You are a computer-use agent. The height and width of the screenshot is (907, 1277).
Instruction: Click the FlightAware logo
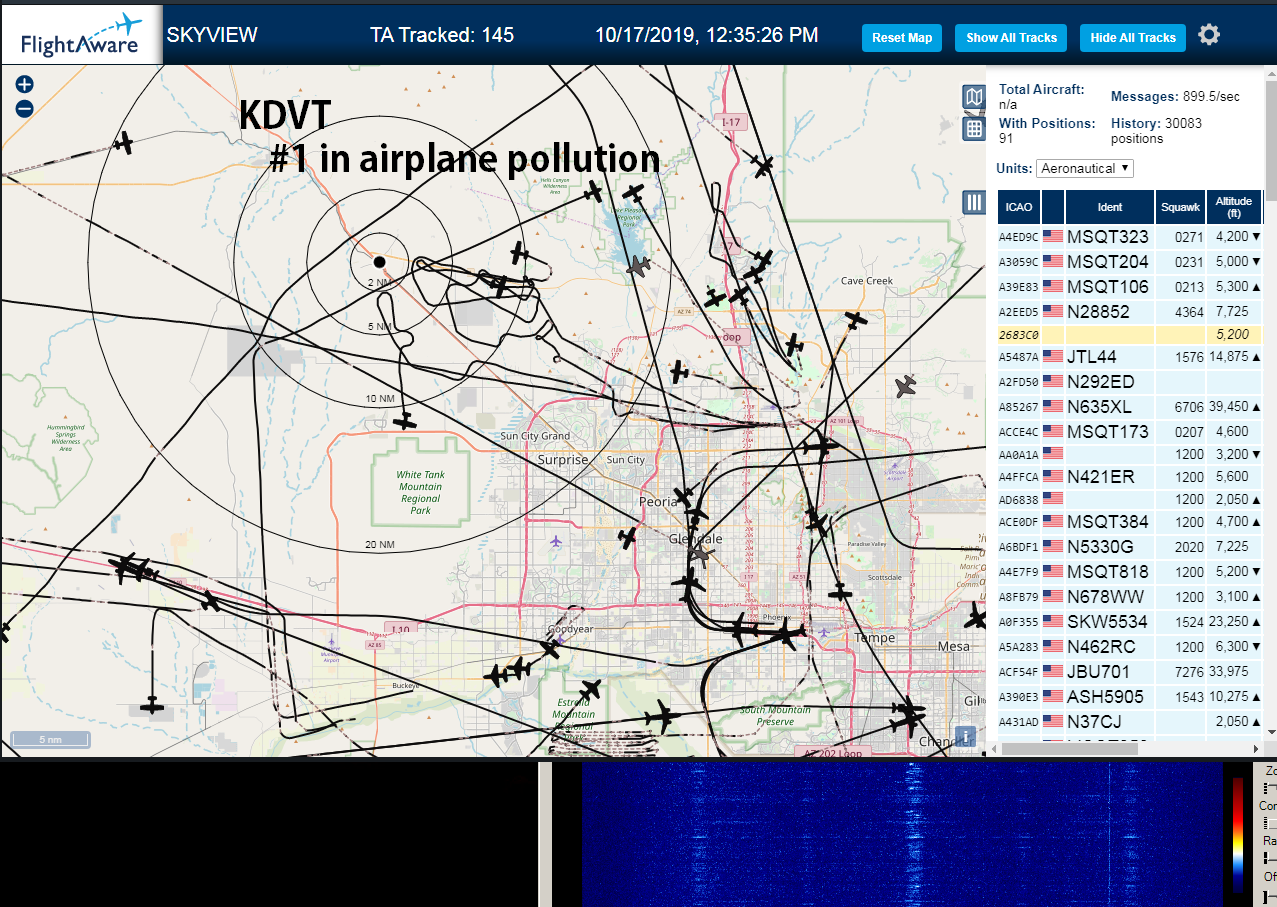pyautogui.click(x=81, y=34)
